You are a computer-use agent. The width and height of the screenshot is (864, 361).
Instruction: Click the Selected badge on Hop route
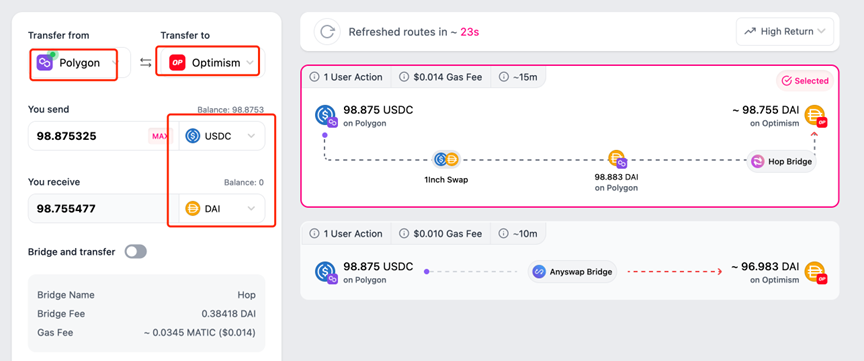(x=805, y=81)
